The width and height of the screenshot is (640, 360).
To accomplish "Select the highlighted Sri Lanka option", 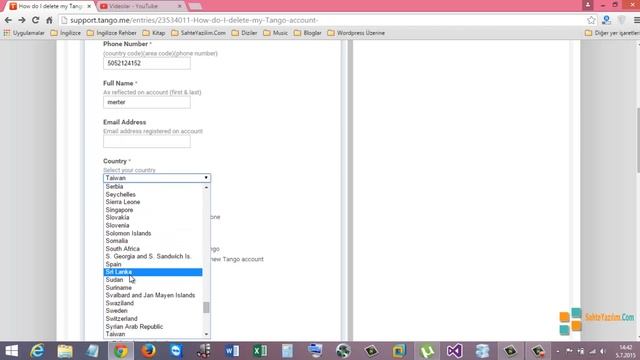I will [153, 272].
